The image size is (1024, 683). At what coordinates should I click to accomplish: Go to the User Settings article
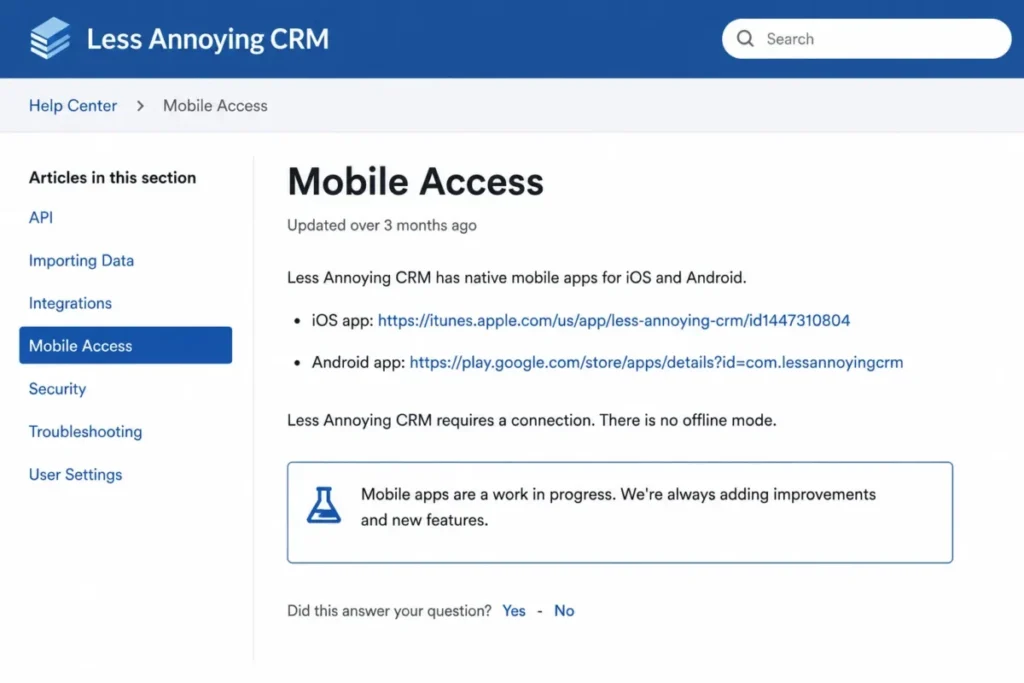[x=75, y=475]
